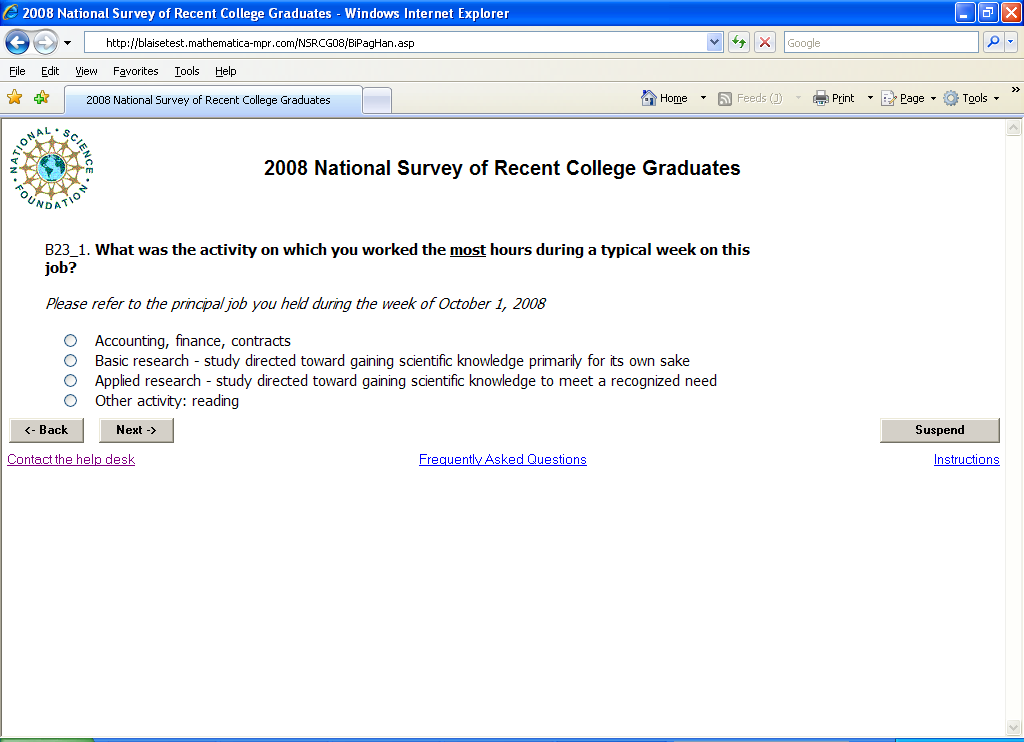Click the Add to Favorites icon
Viewport: 1024px width, 742px height.
(x=41, y=98)
